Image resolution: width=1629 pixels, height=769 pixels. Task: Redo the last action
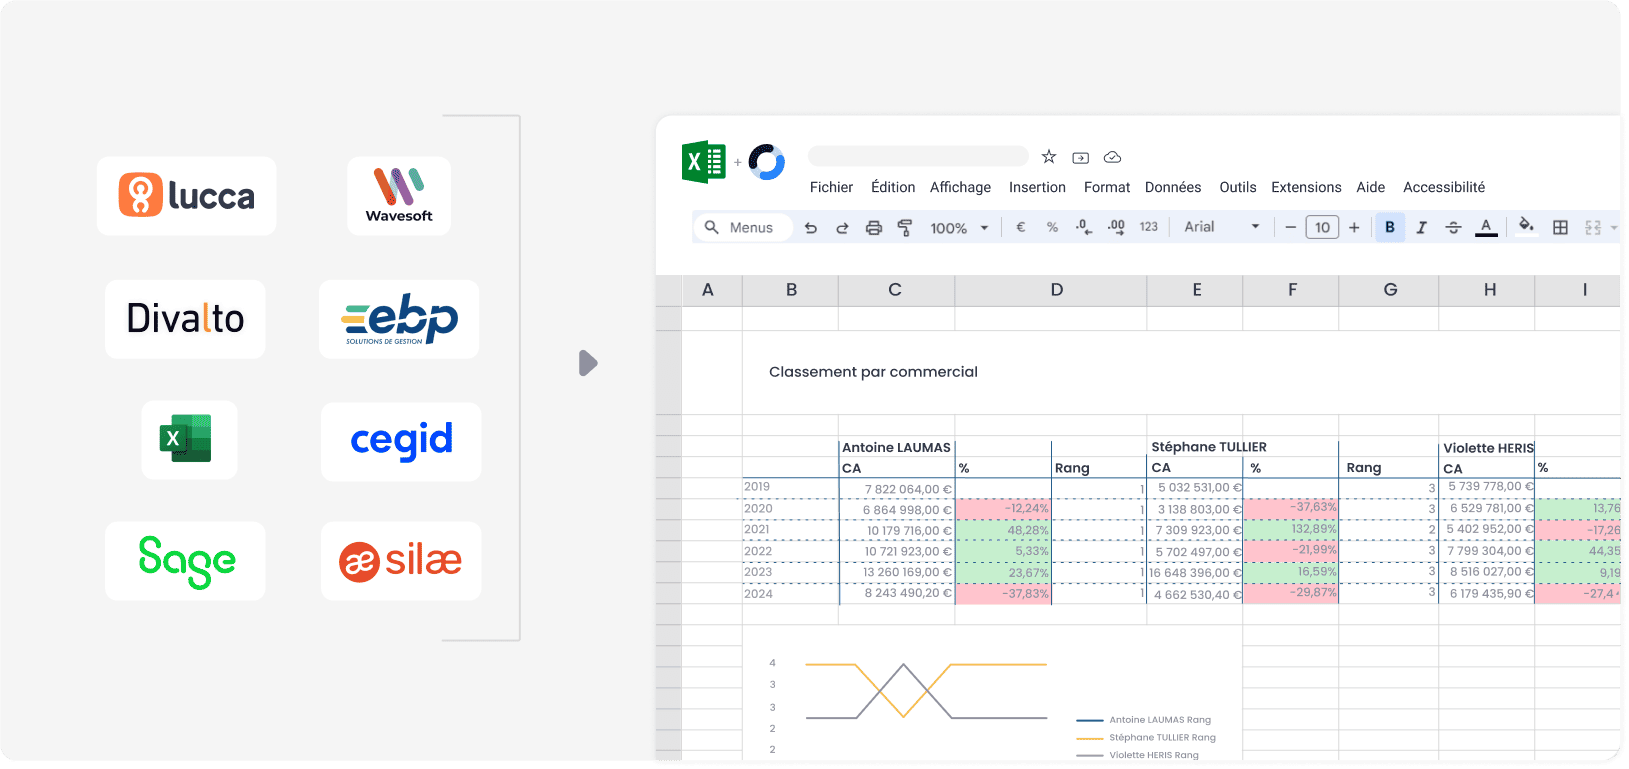[842, 228]
